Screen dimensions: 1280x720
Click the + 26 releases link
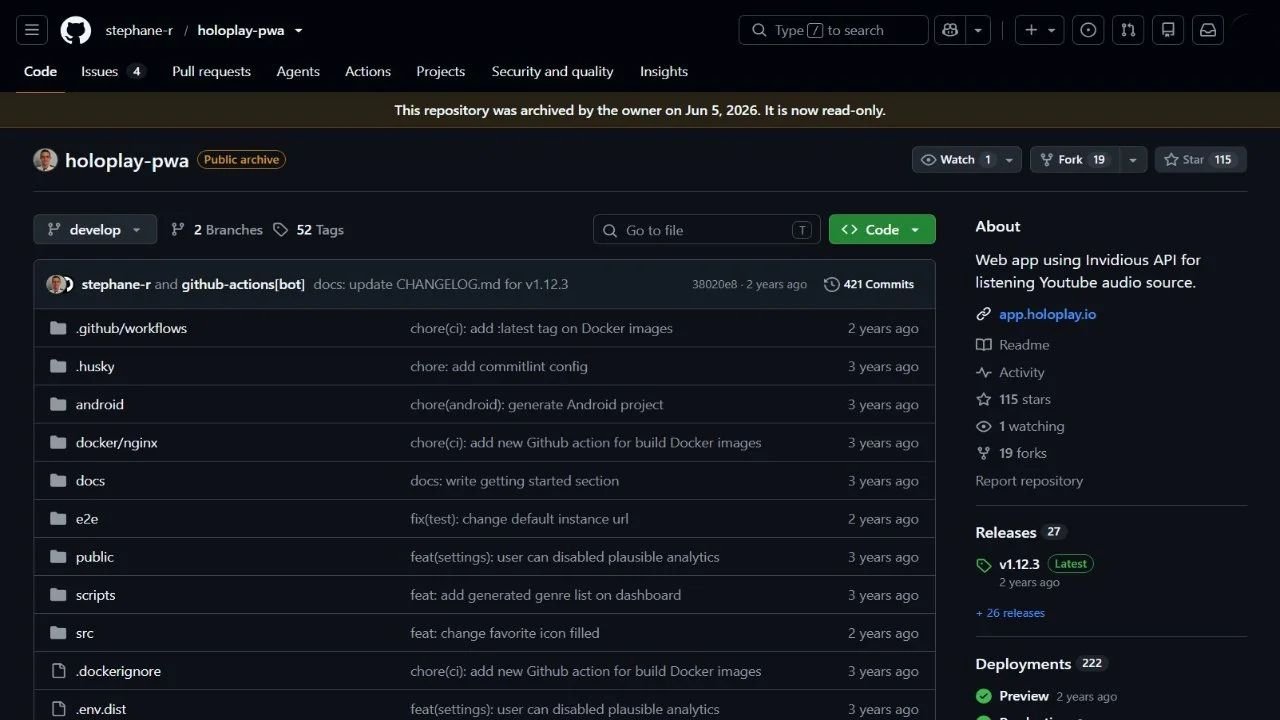(x=1010, y=613)
